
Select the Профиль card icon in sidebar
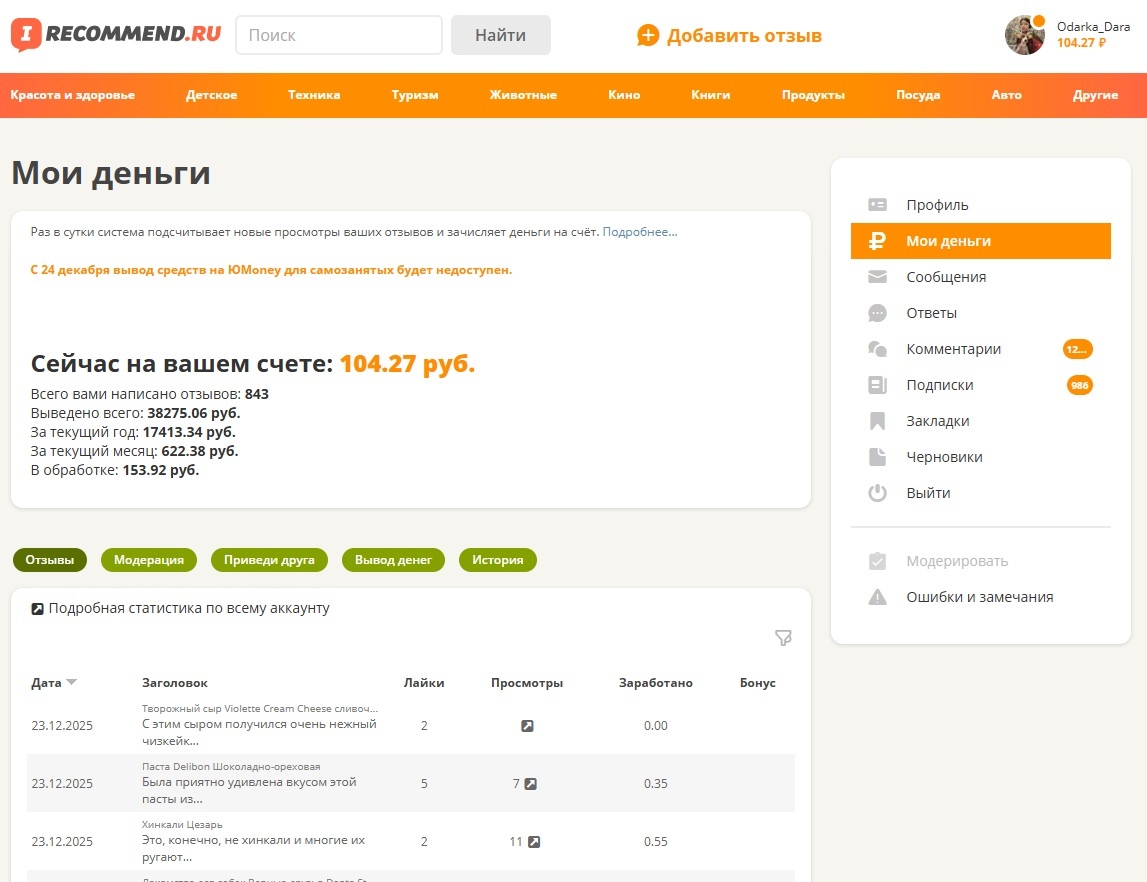click(x=877, y=204)
